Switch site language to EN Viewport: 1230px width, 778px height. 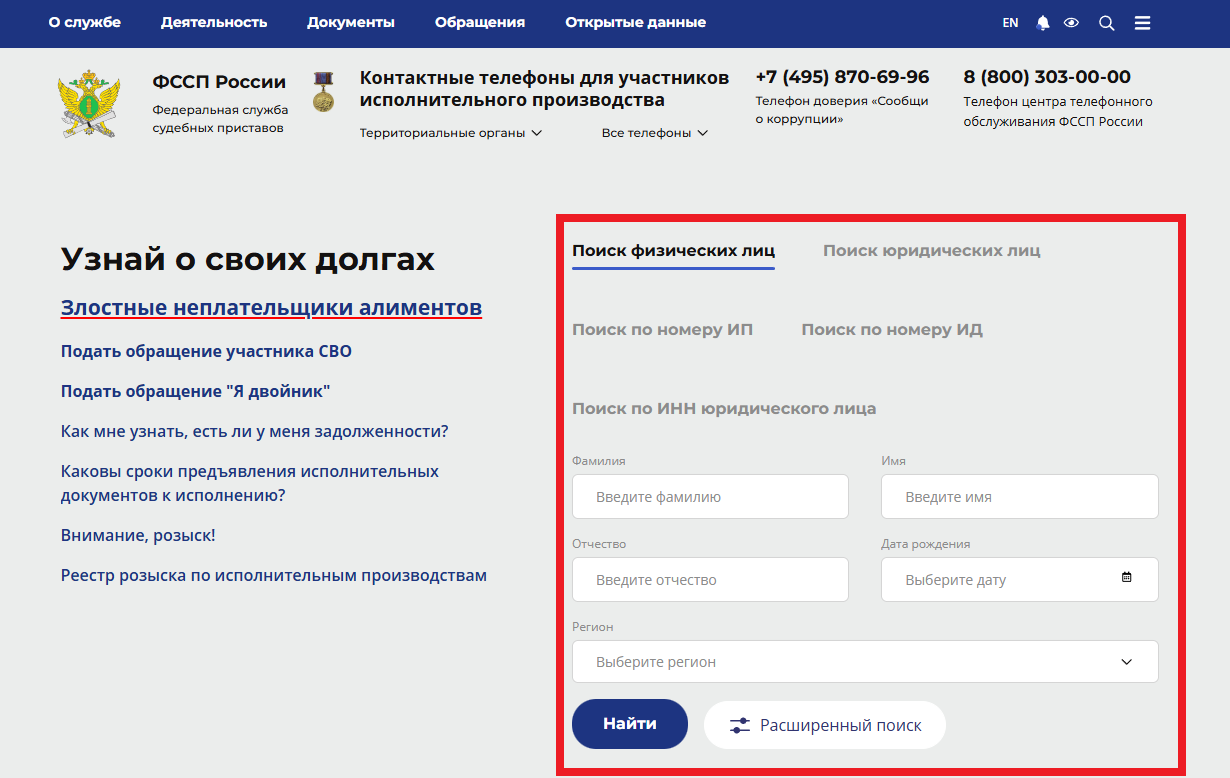pyautogui.click(x=1010, y=22)
